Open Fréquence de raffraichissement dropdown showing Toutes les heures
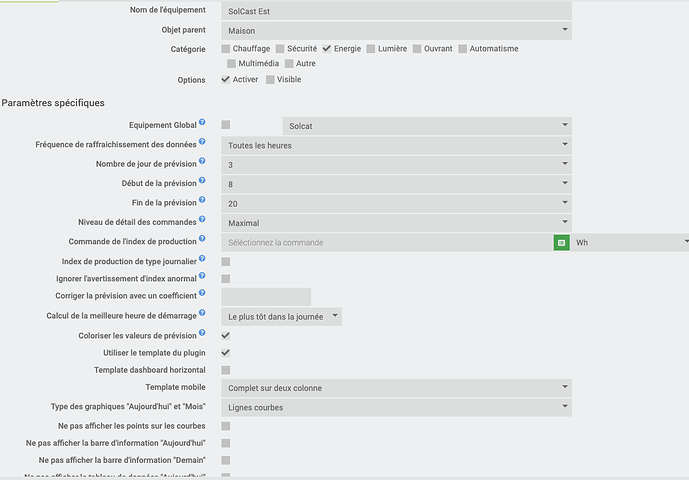The image size is (689, 480). (396, 145)
